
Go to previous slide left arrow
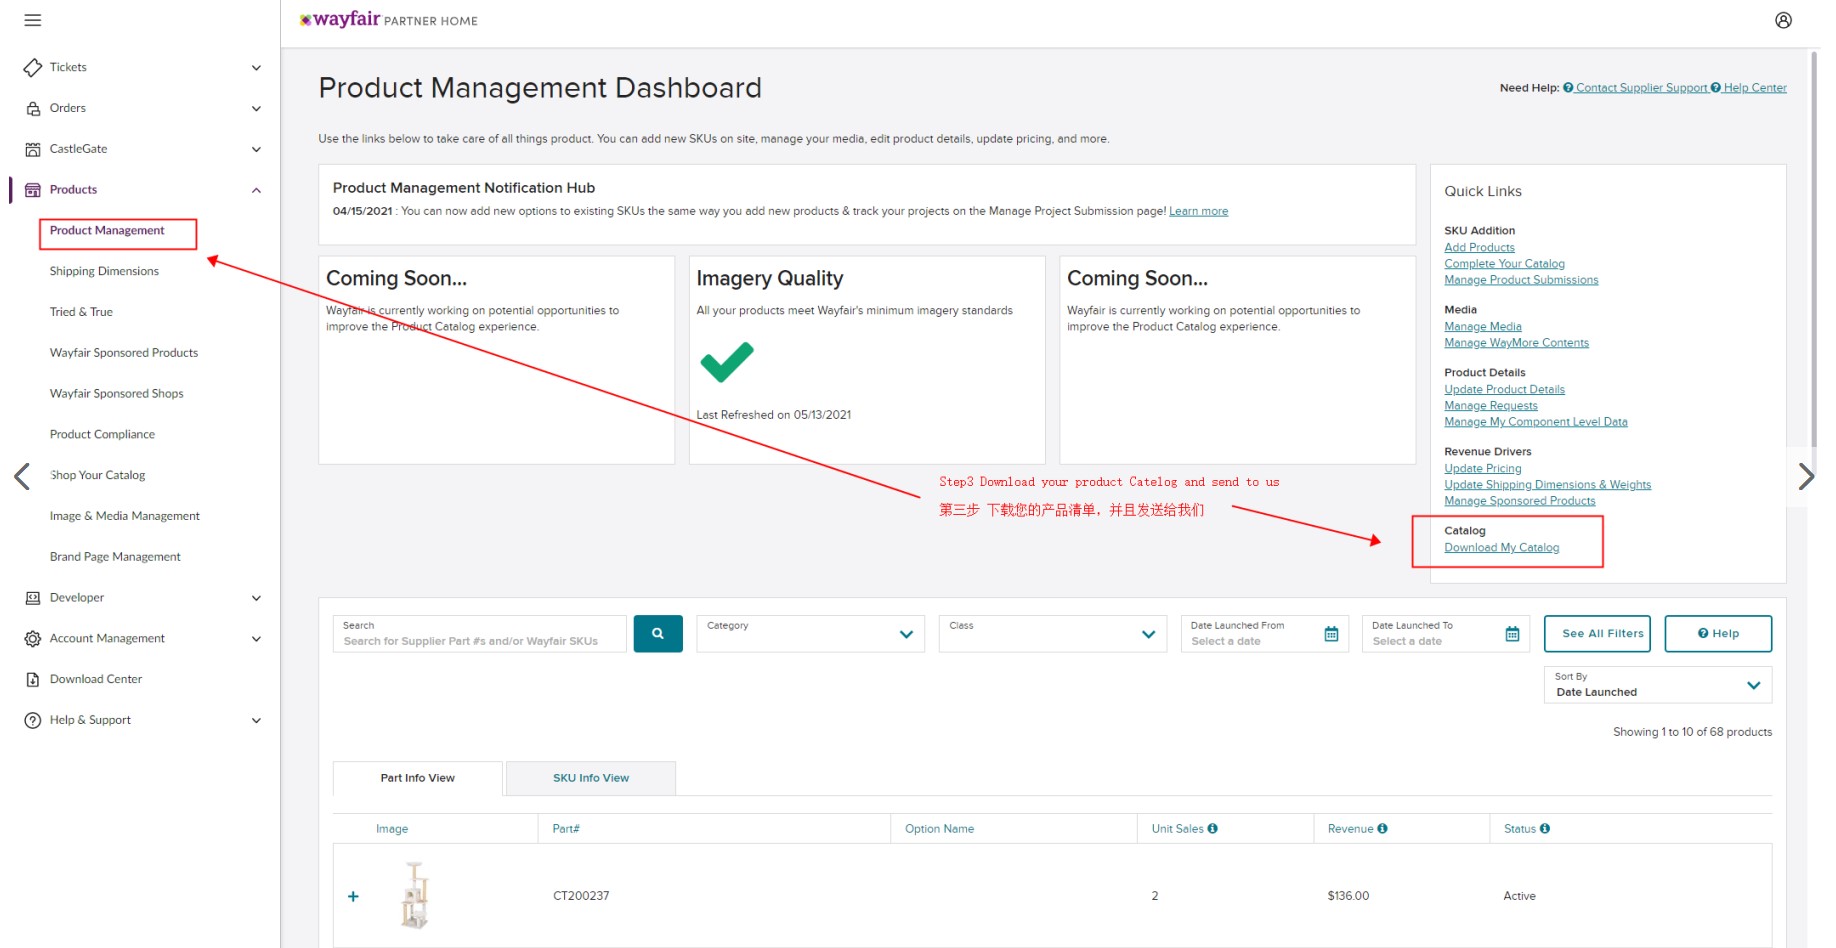click(x=22, y=476)
